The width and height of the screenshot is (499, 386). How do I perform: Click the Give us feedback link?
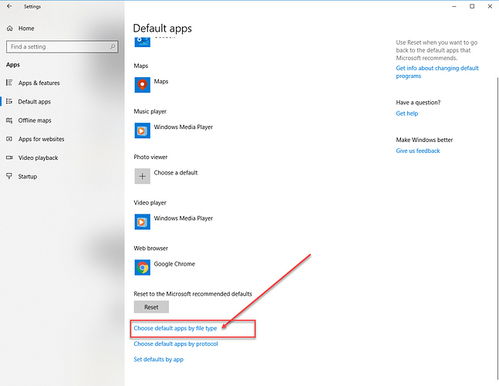coord(418,151)
